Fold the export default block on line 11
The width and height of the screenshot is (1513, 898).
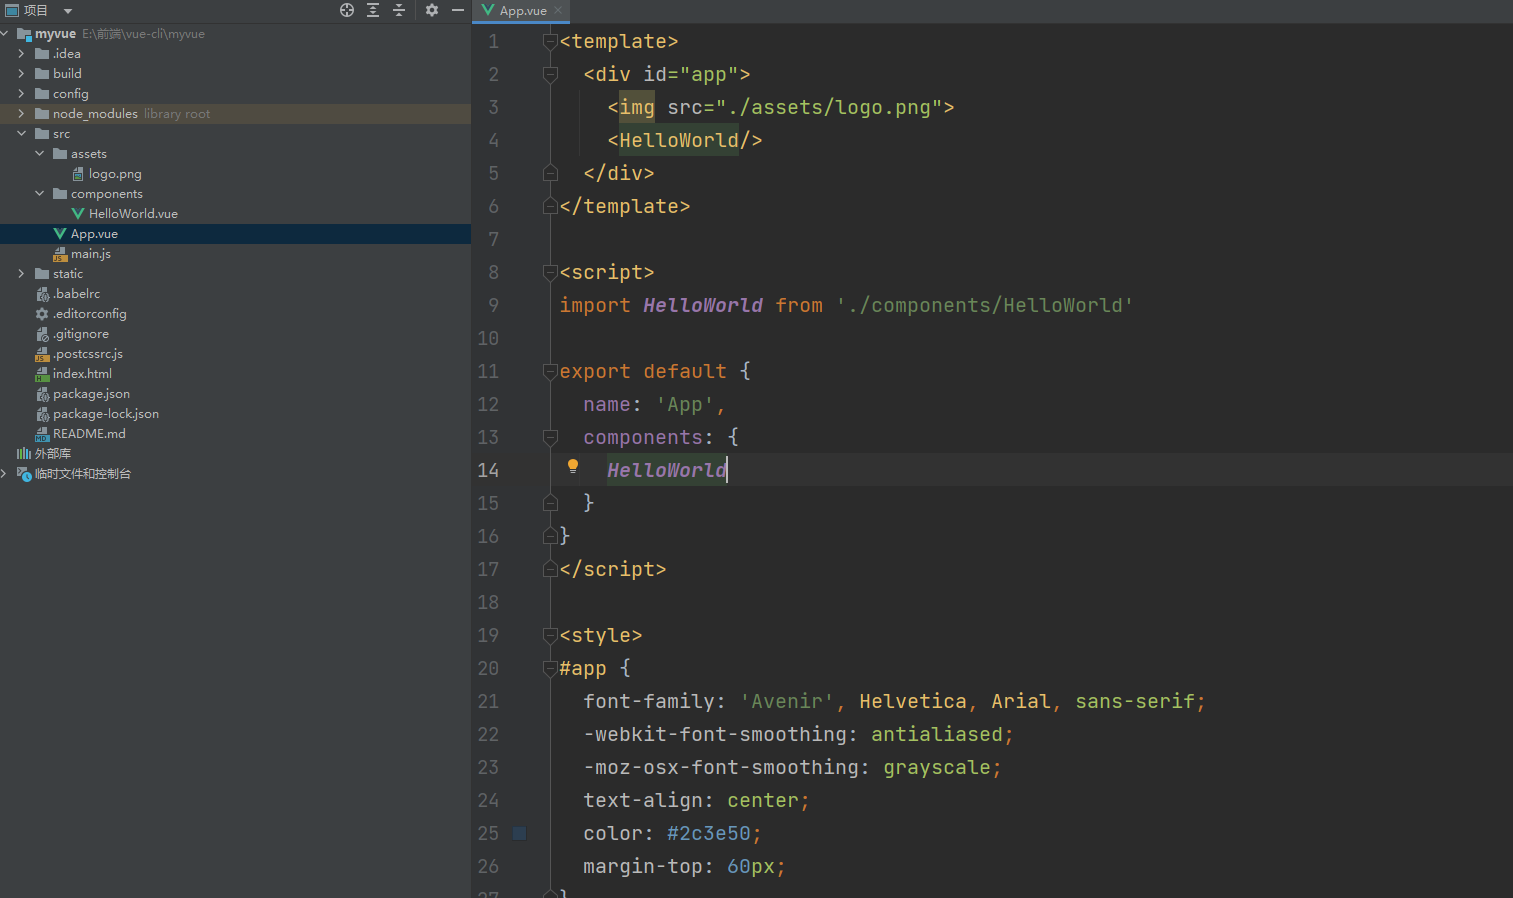tap(550, 371)
